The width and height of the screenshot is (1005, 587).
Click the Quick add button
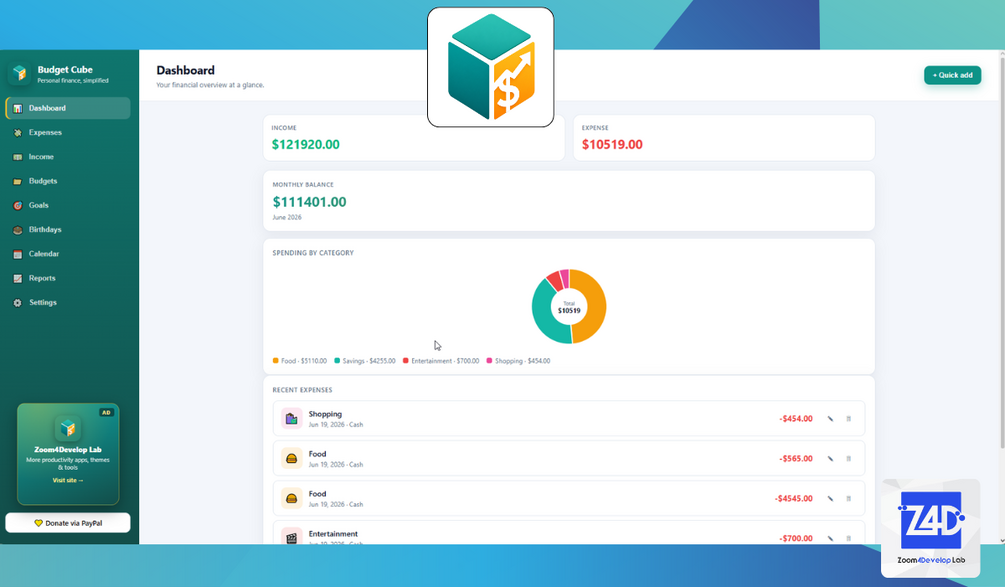point(952,75)
